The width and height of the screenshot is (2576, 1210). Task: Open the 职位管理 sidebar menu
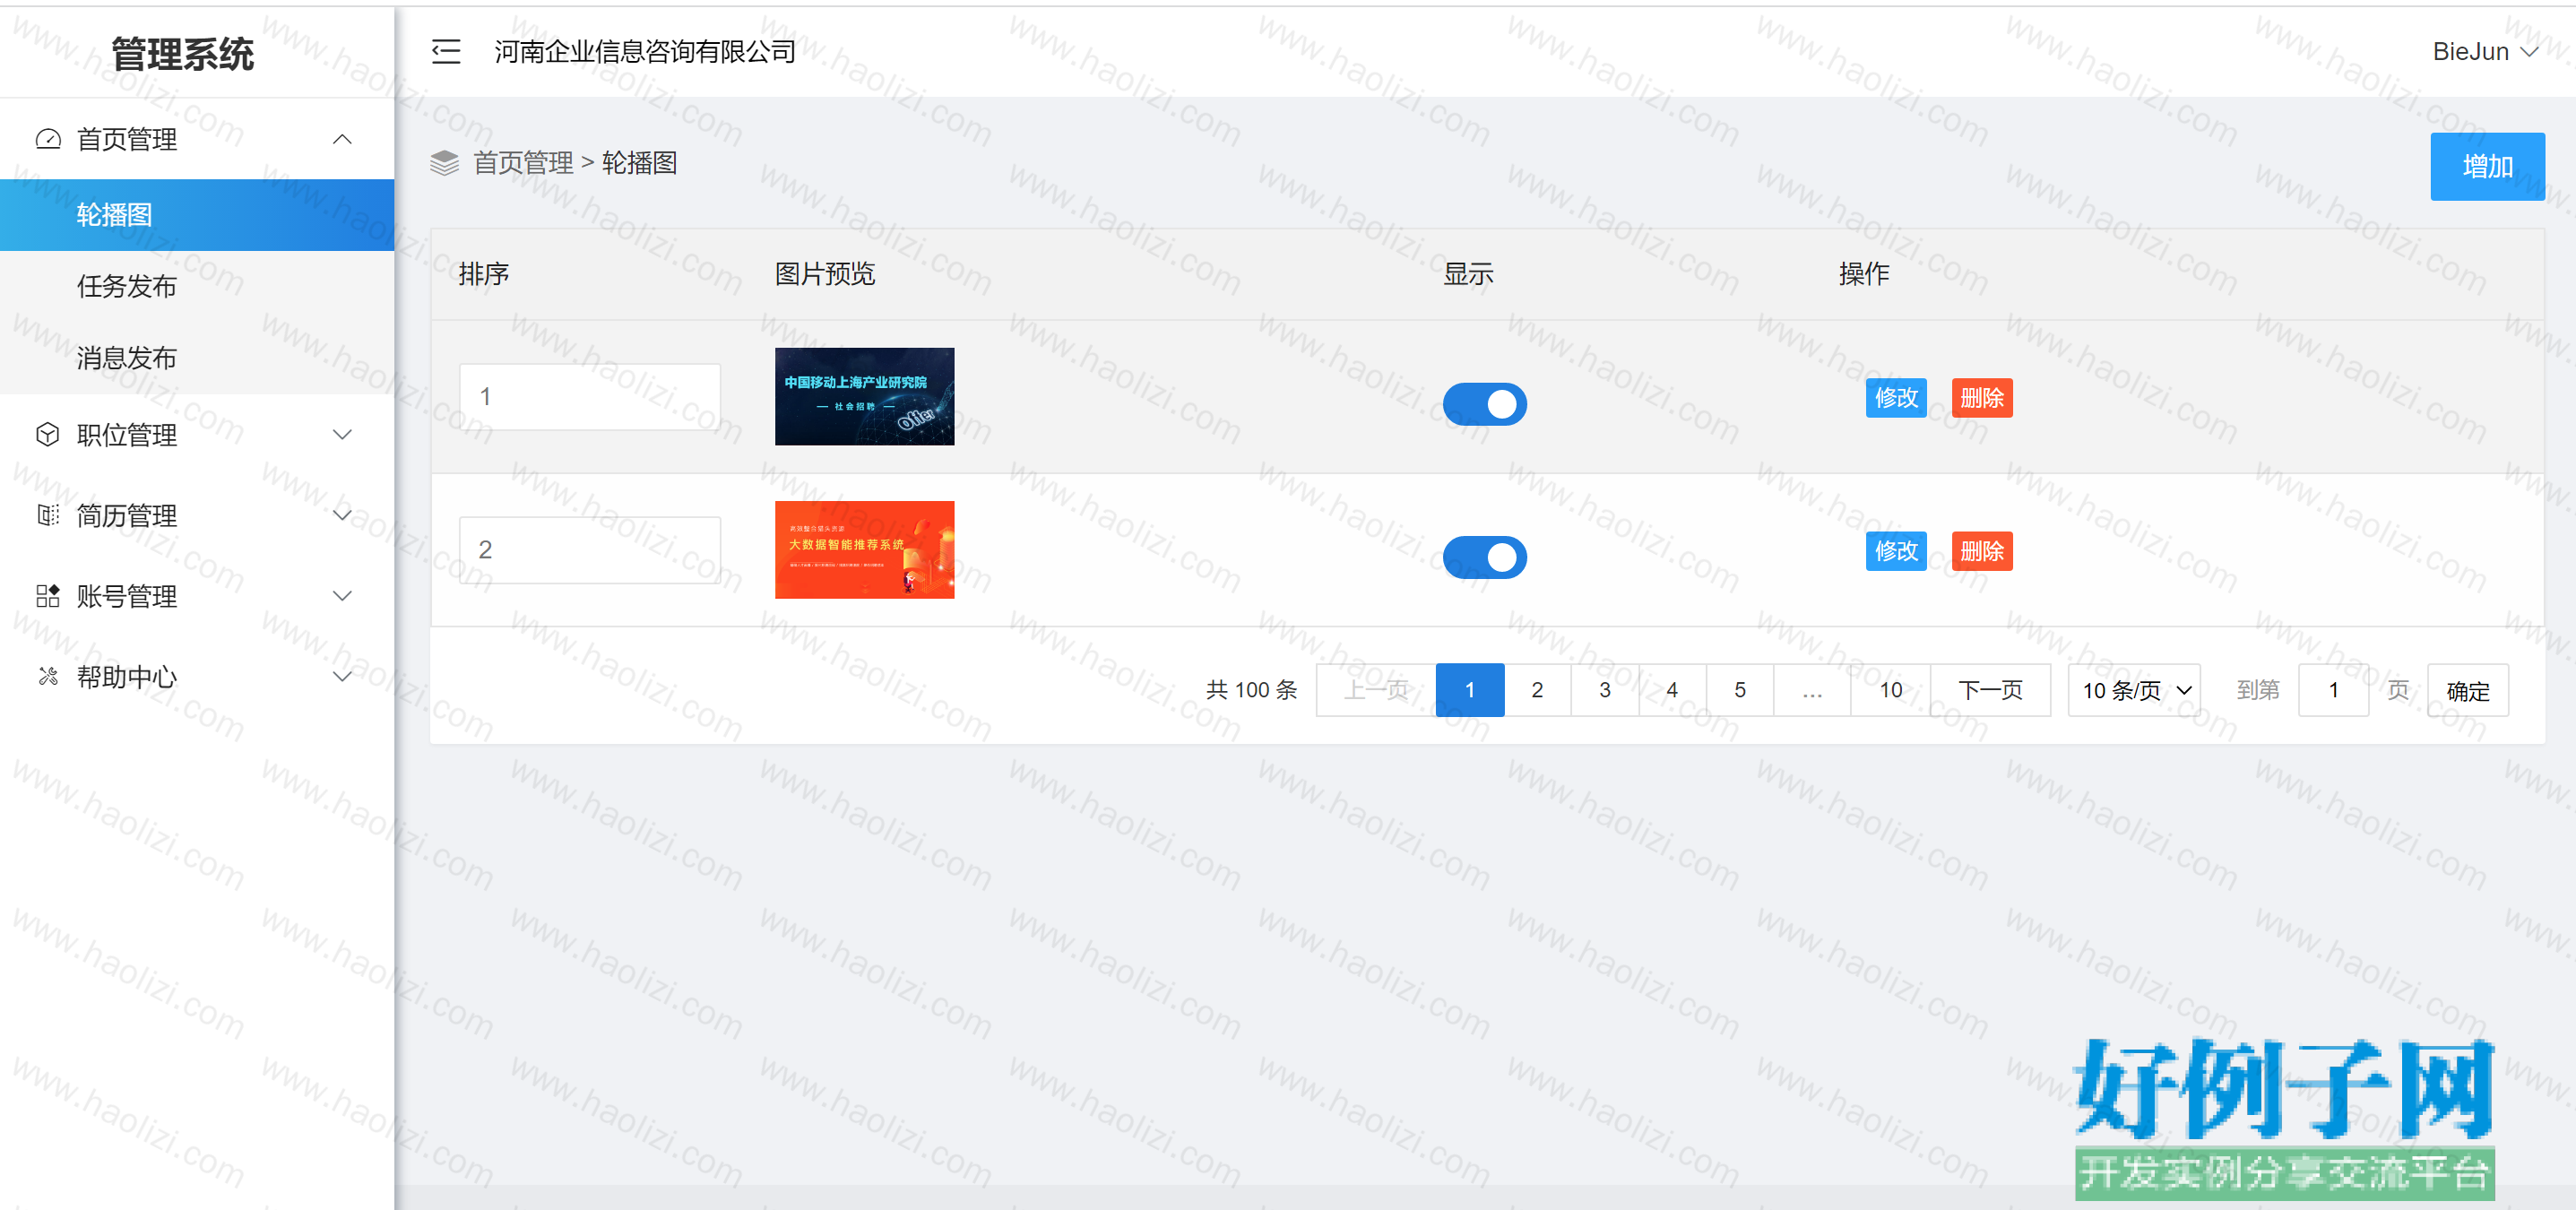coord(197,434)
